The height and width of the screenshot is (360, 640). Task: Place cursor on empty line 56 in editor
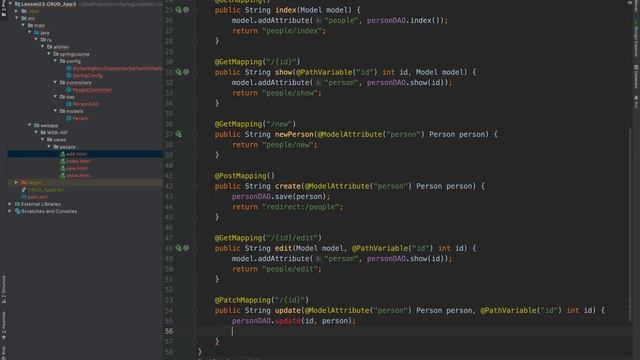coord(412,331)
